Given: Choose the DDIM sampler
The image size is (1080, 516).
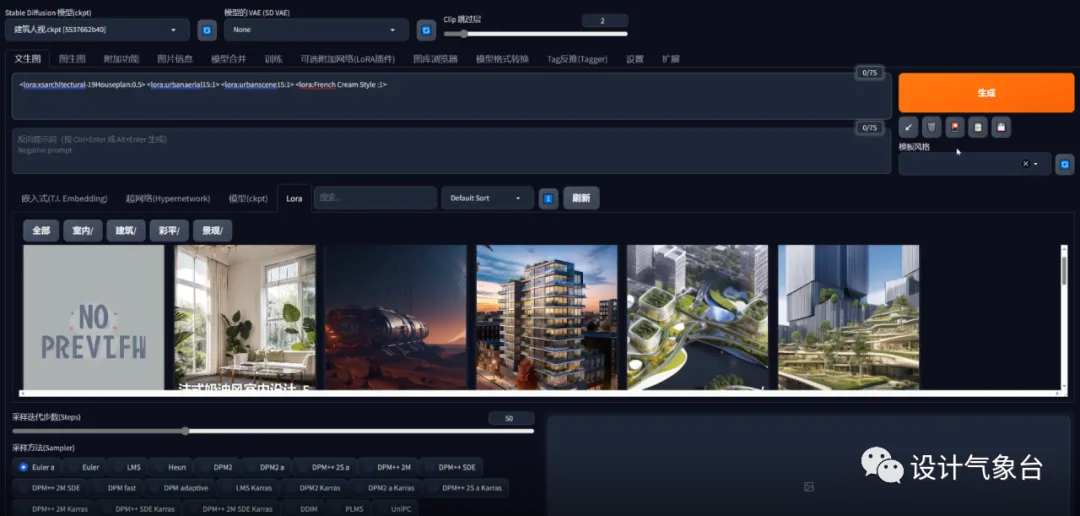Looking at the screenshot, I should [303, 508].
